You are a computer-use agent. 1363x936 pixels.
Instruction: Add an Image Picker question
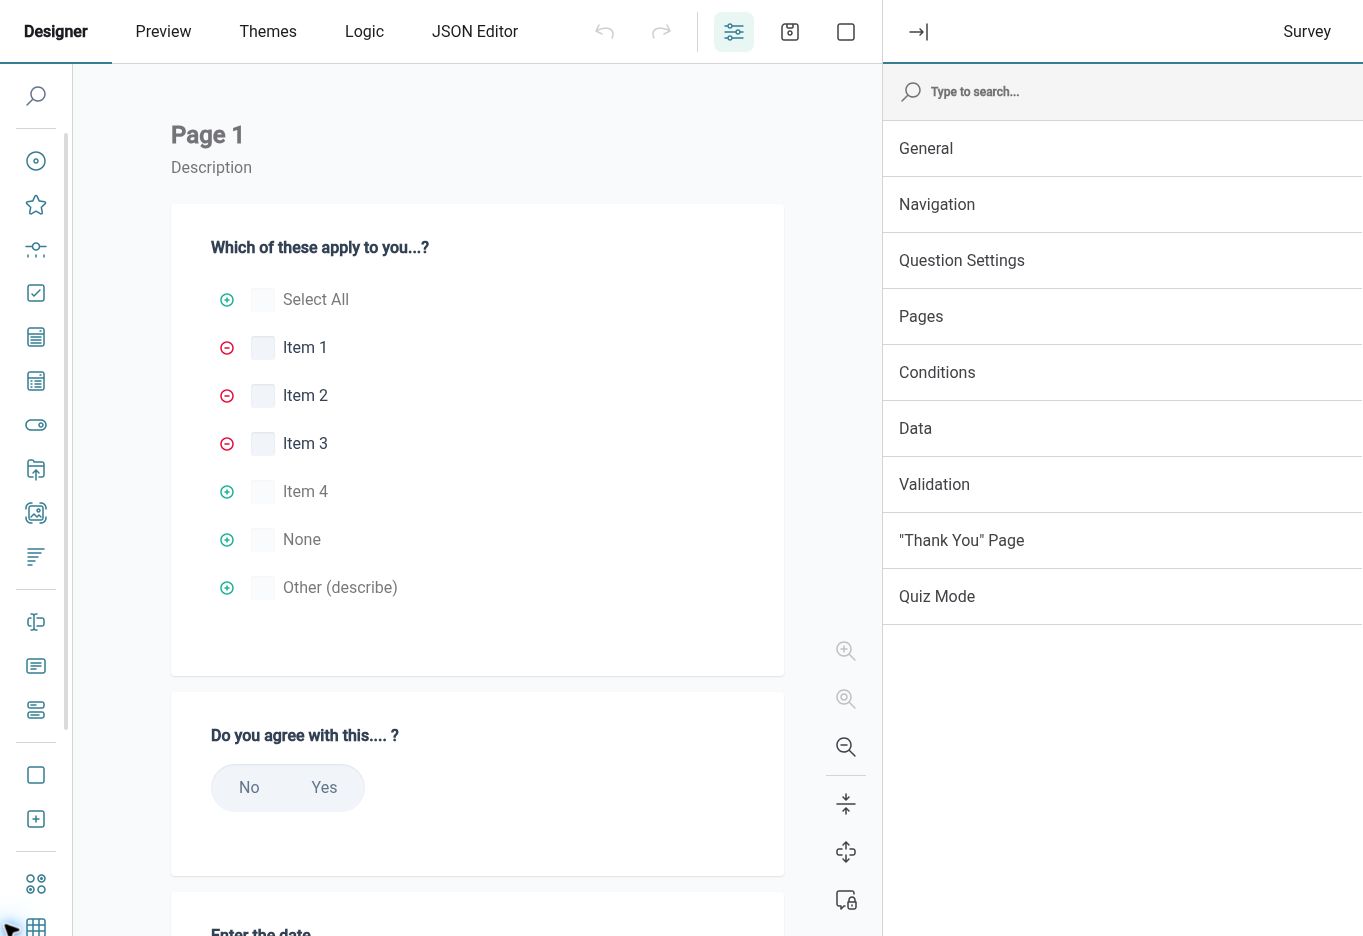click(x=36, y=513)
